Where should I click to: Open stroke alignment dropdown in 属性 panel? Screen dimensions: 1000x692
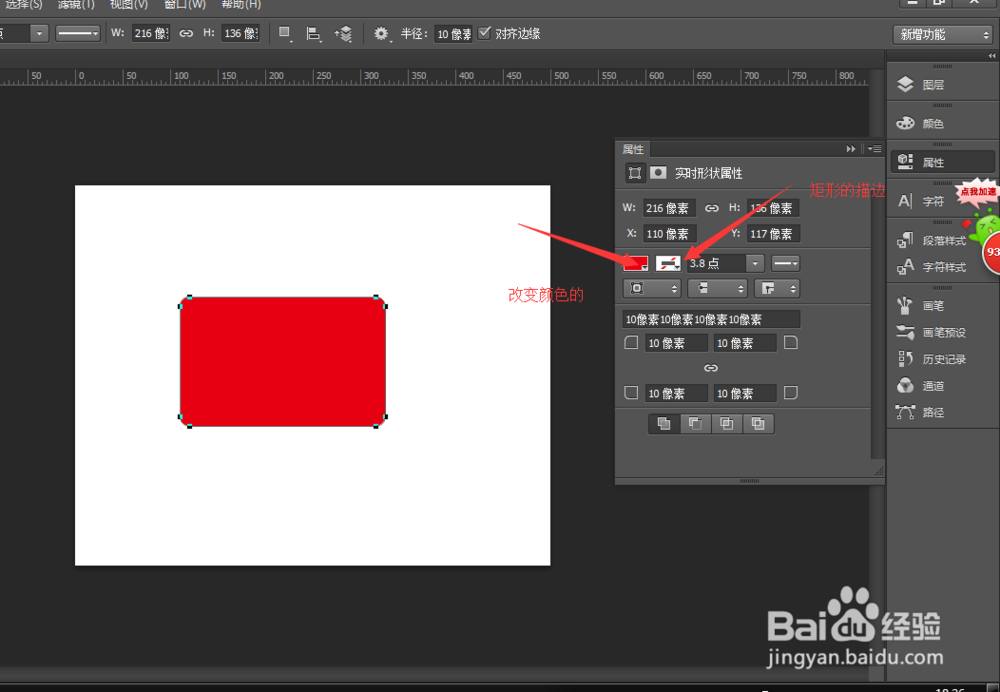[652, 288]
